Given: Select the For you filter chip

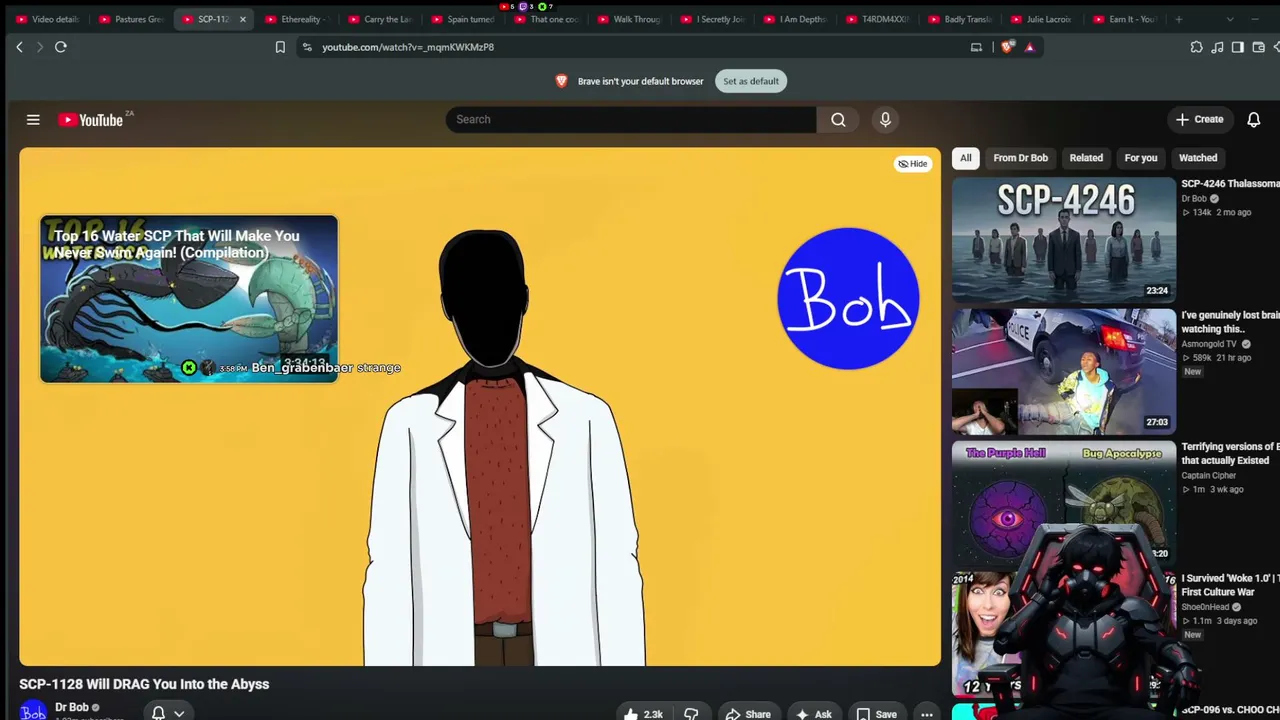Looking at the screenshot, I should click(1140, 158).
